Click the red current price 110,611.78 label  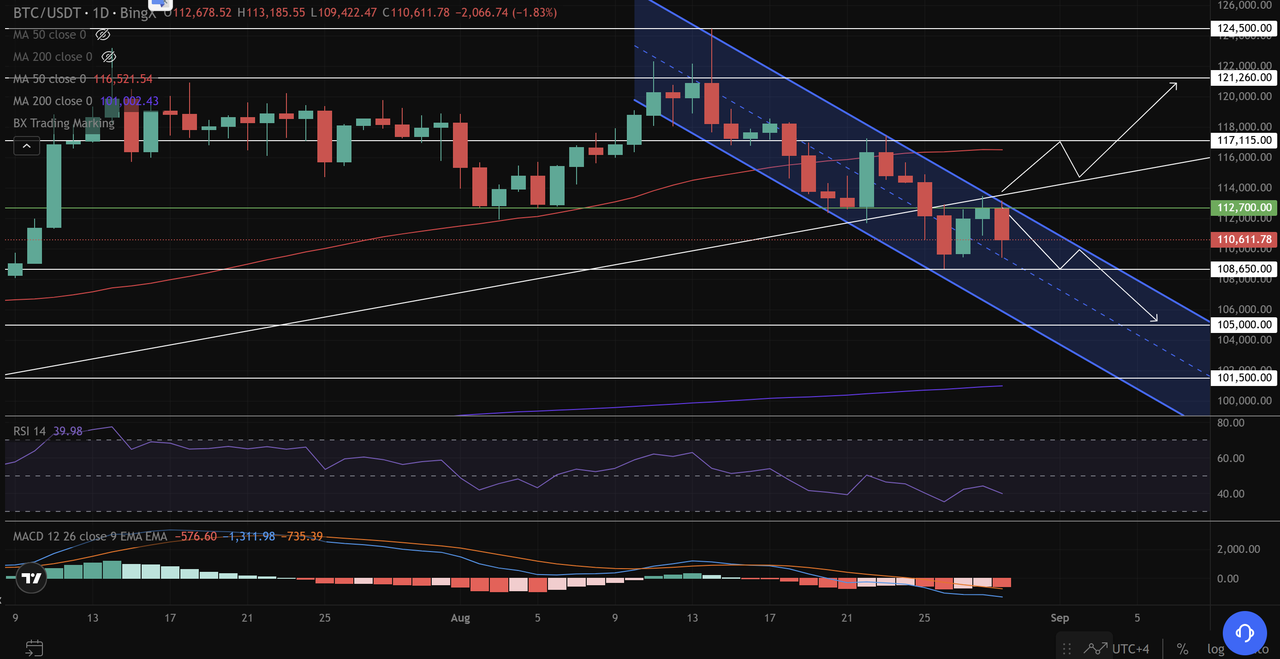pyautogui.click(x=1244, y=239)
